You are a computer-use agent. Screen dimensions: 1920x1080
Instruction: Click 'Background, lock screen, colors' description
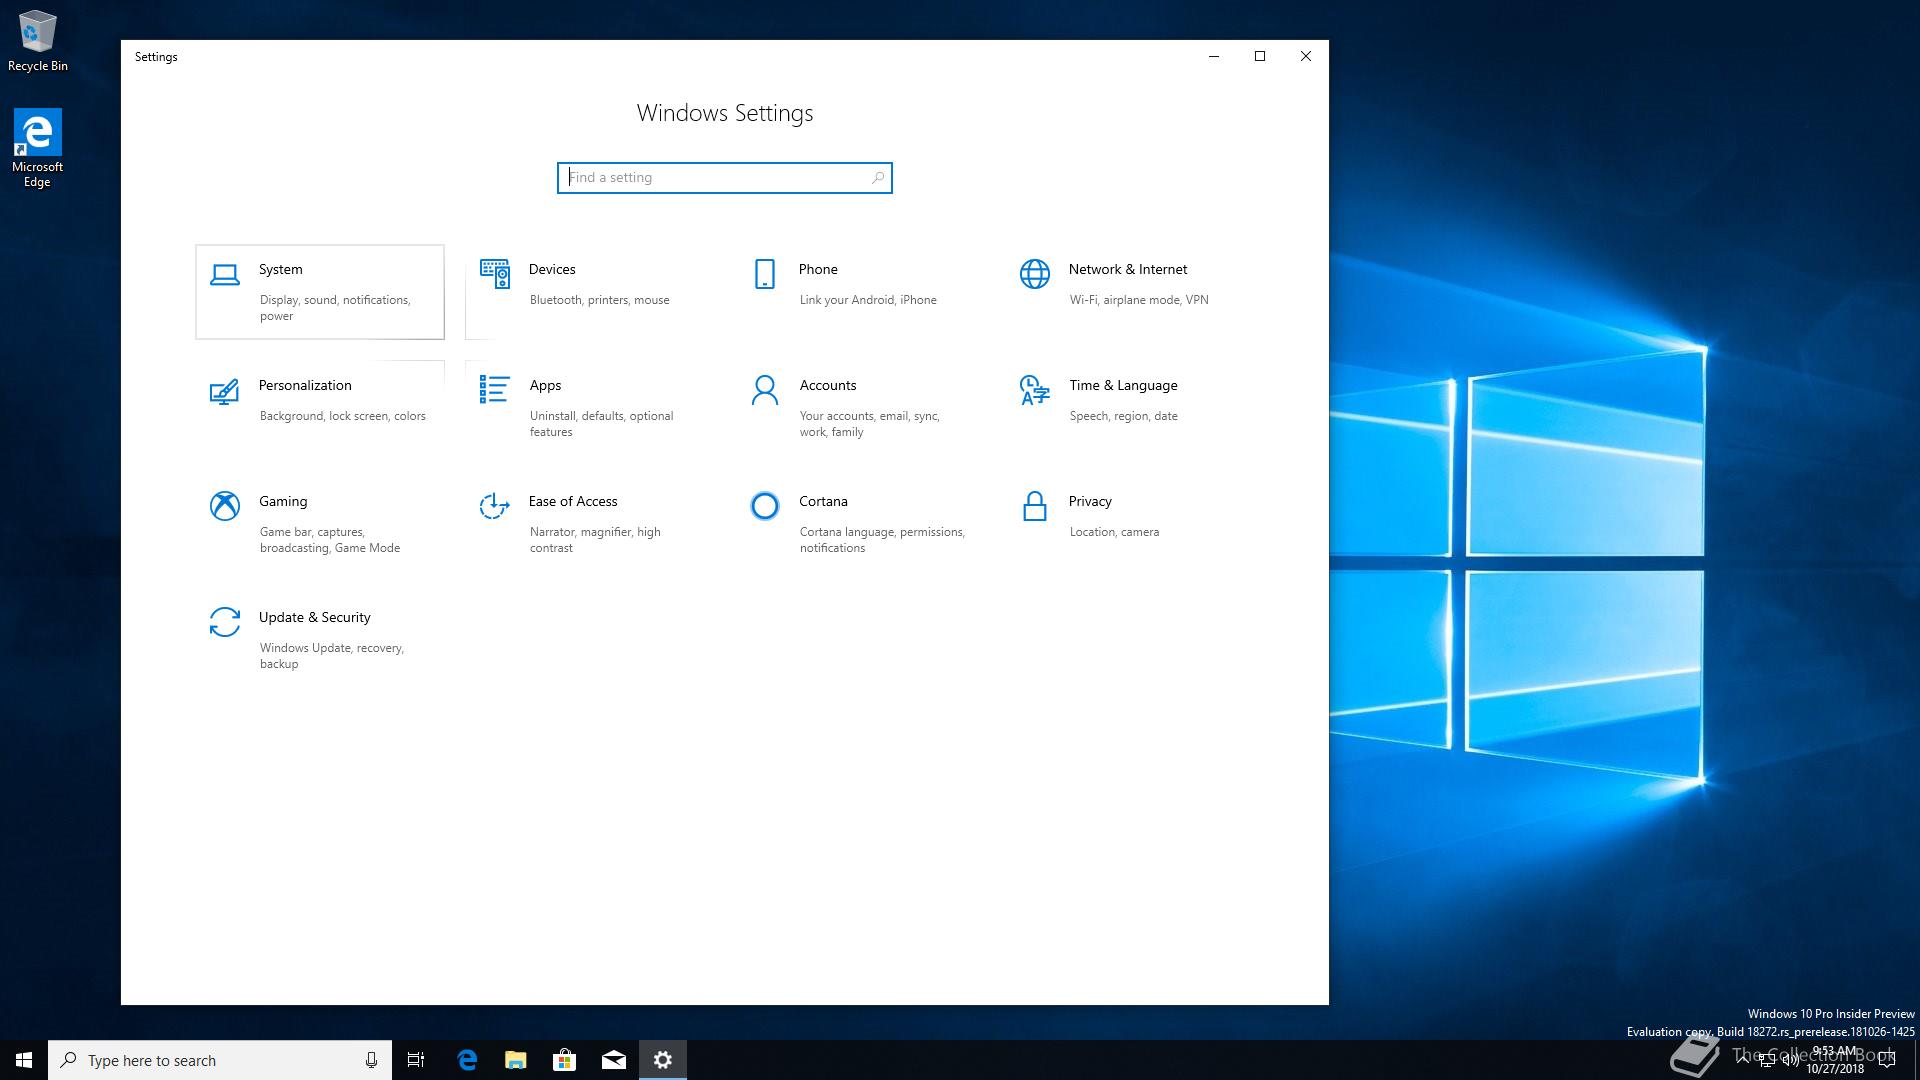tap(343, 416)
